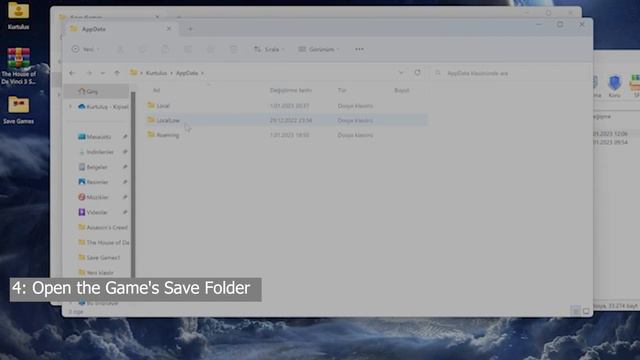Image resolution: width=640 pixels, height=360 pixels.
Task: Go up one folder level
Action: [117, 73]
